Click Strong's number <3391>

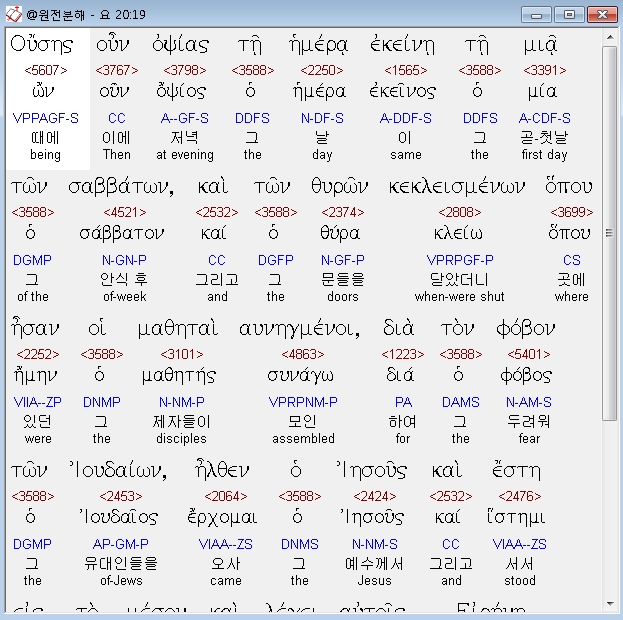(545, 70)
